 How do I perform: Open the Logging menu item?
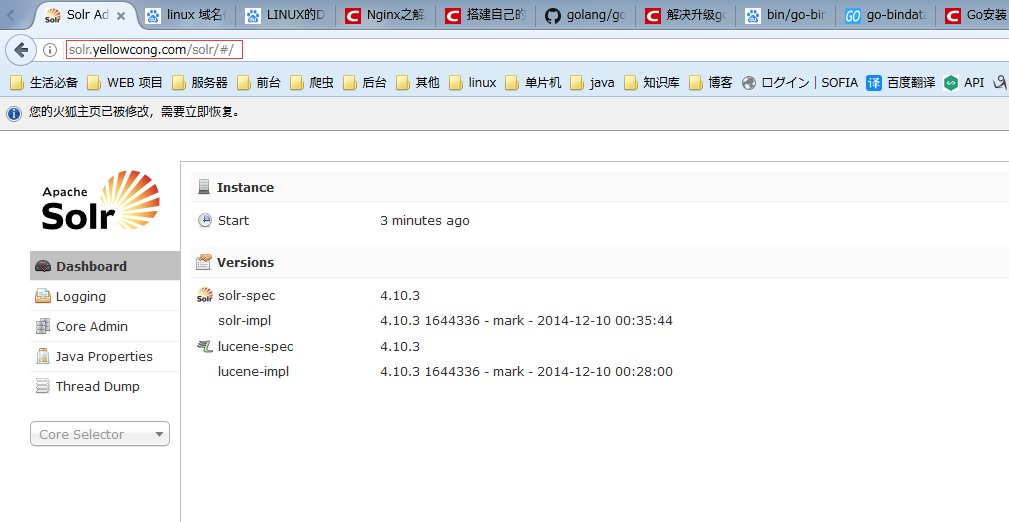(105, 296)
